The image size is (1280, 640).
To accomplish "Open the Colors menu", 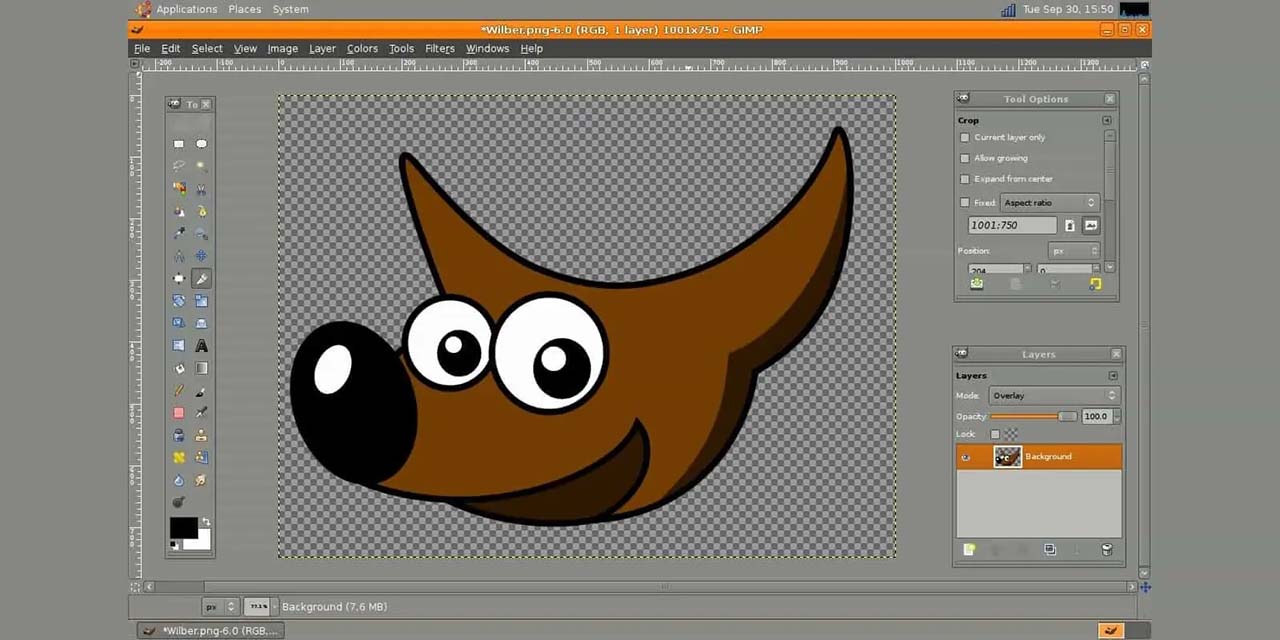I will coord(362,48).
